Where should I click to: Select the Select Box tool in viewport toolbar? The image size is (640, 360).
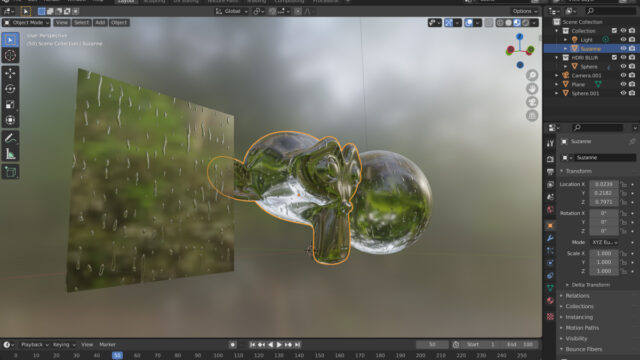[x=10, y=40]
